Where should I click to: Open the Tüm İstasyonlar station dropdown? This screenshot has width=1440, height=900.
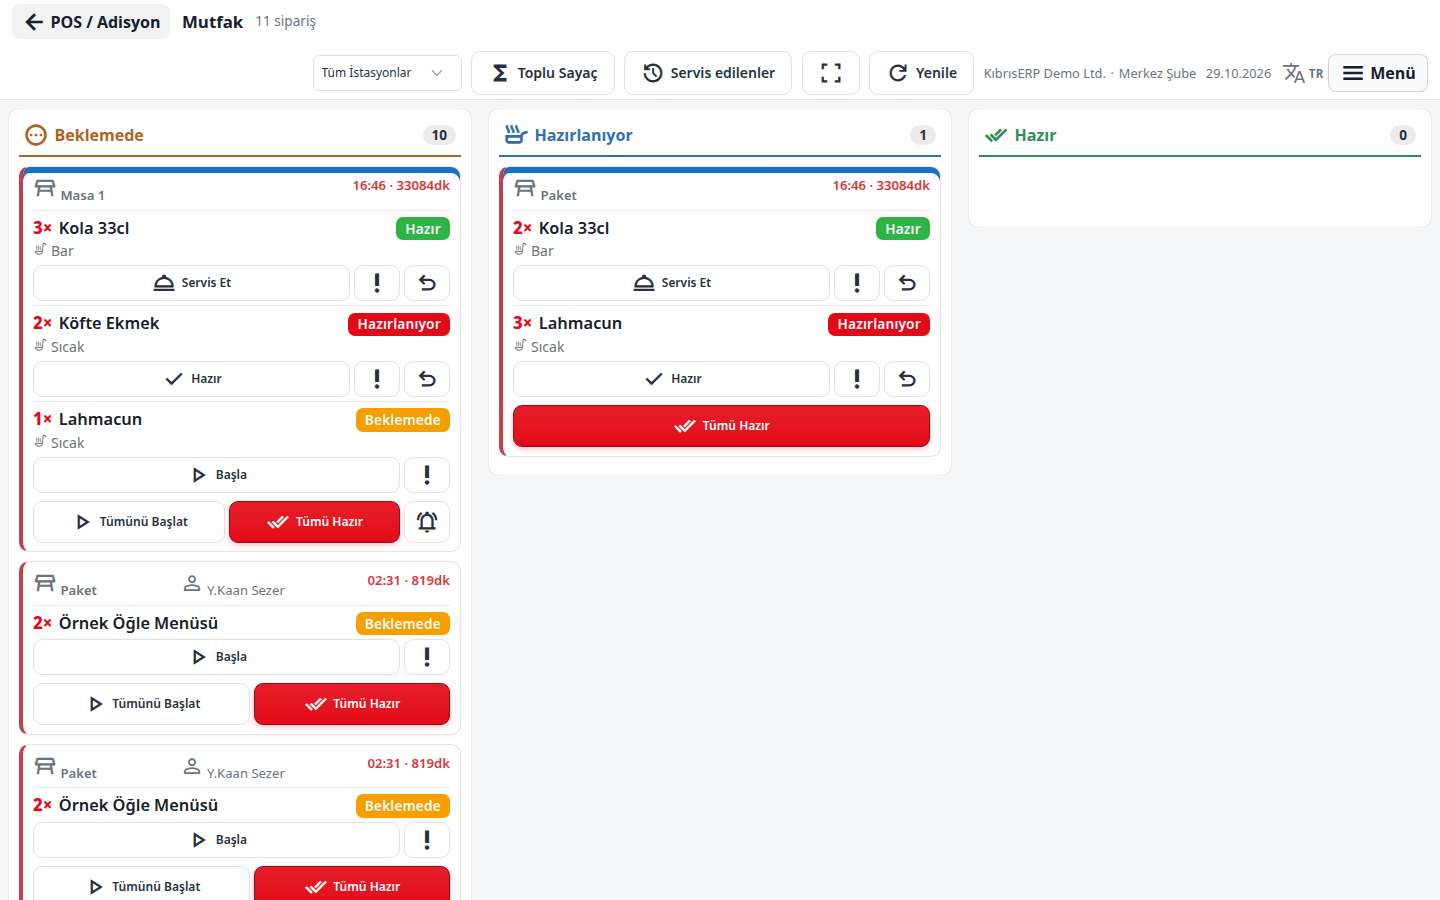point(387,73)
